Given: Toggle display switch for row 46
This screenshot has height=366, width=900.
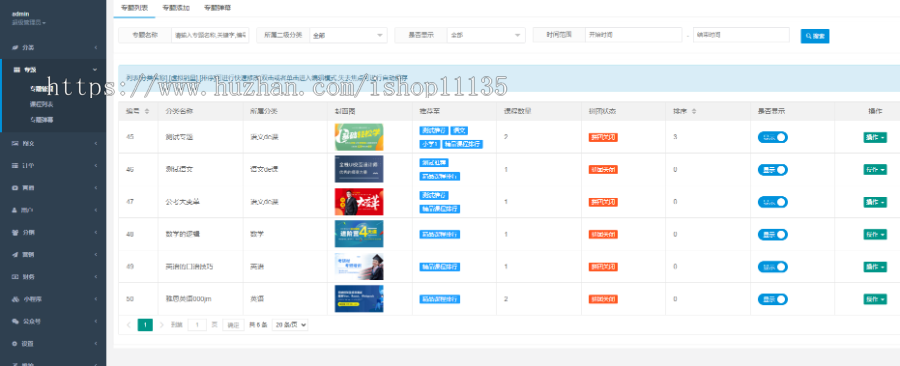Looking at the screenshot, I should click(773, 170).
